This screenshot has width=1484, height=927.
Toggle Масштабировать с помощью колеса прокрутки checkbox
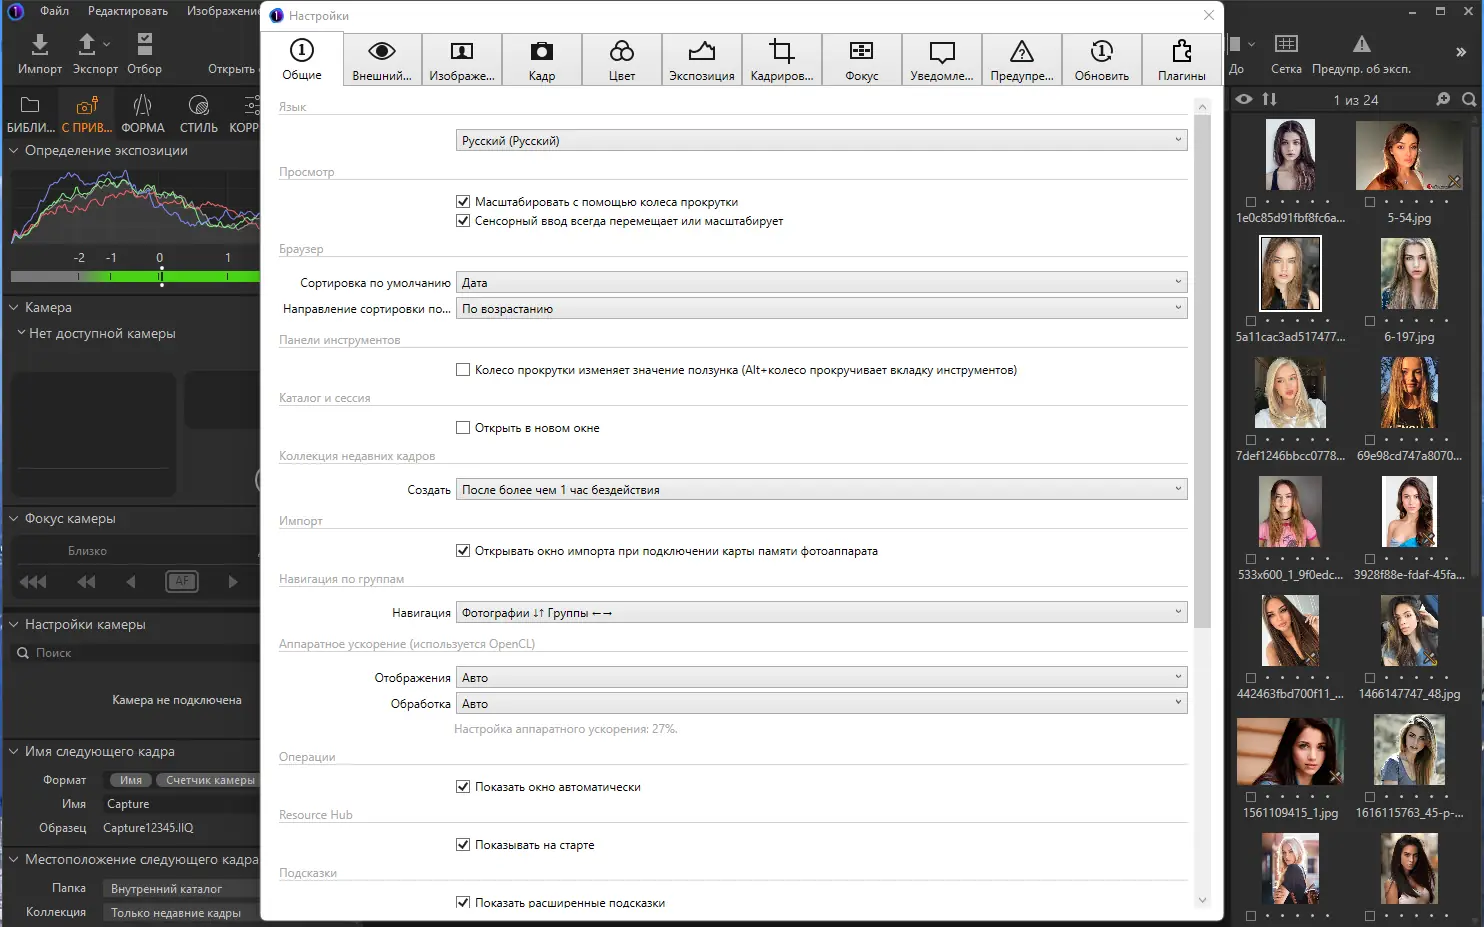tap(463, 202)
